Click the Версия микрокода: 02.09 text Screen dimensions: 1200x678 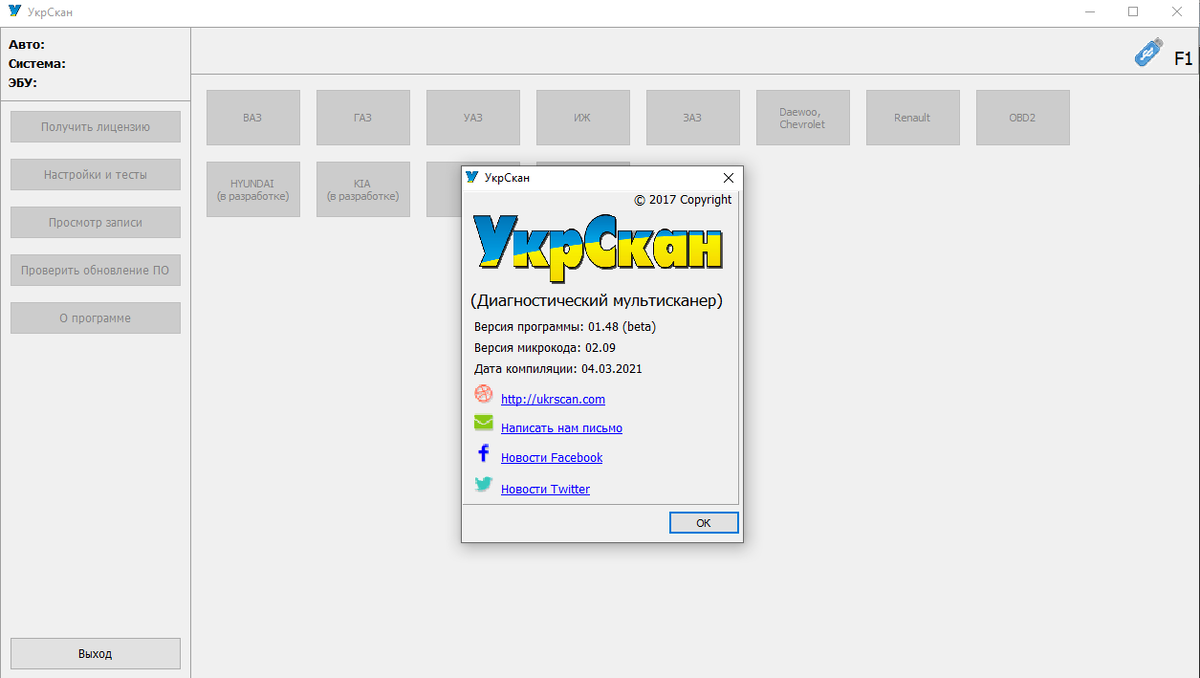coord(545,348)
